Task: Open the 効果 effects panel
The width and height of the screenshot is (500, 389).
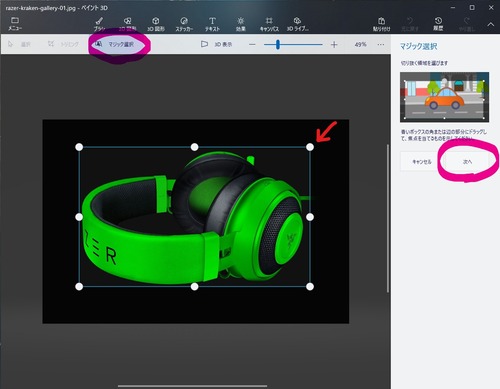Action: (x=241, y=24)
